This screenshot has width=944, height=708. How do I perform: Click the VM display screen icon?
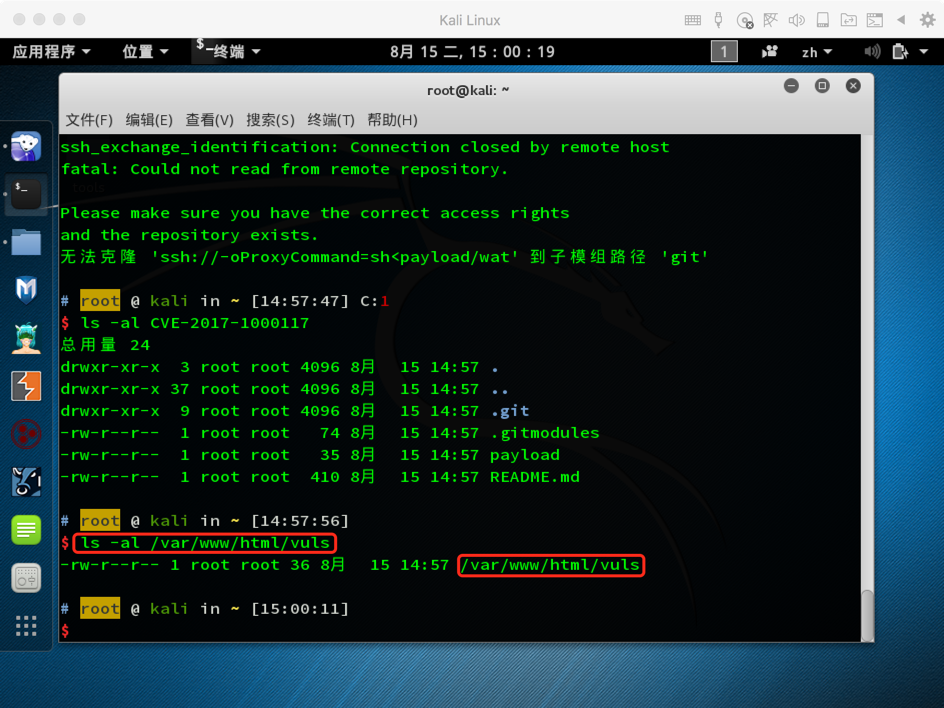click(822, 20)
